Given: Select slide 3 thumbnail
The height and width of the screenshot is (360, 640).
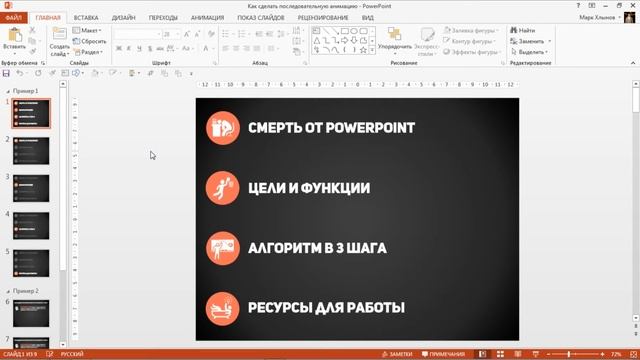Looking at the screenshot, I should [31, 188].
